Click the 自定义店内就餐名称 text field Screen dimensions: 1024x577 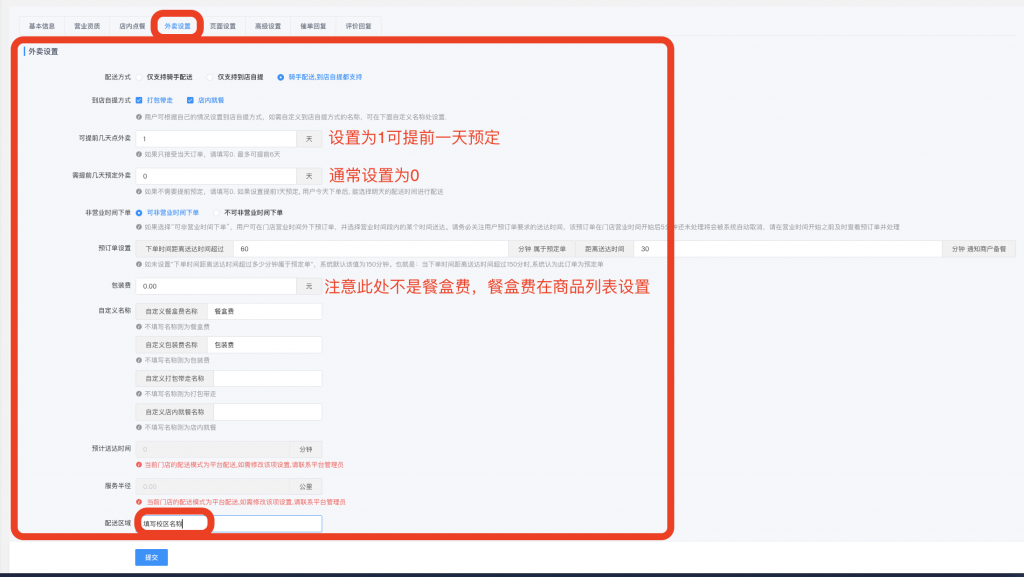(x=266, y=412)
